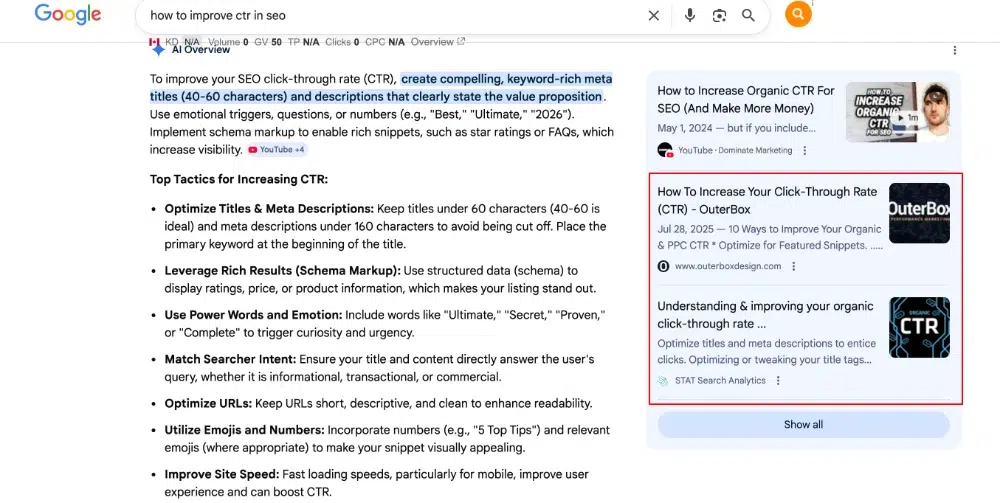Click 'Optimize URLs:' bullet text

pos(208,404)
